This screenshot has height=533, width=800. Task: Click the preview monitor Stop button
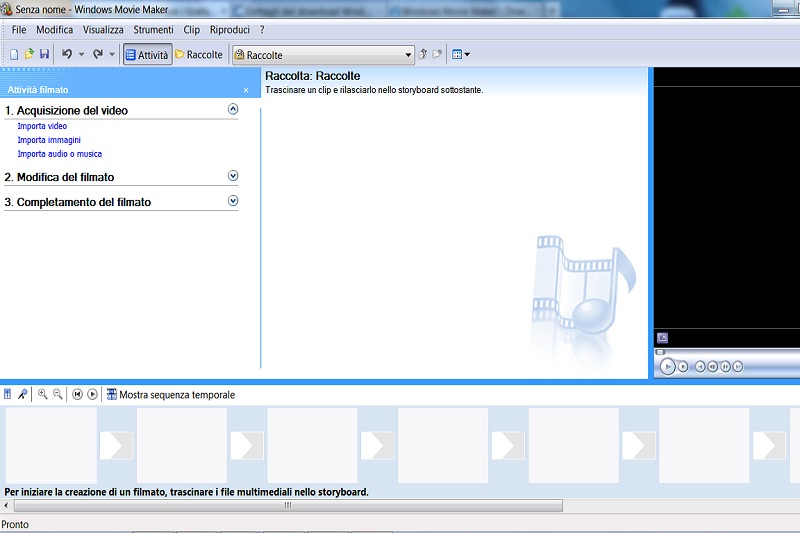(x=683, y=366)
